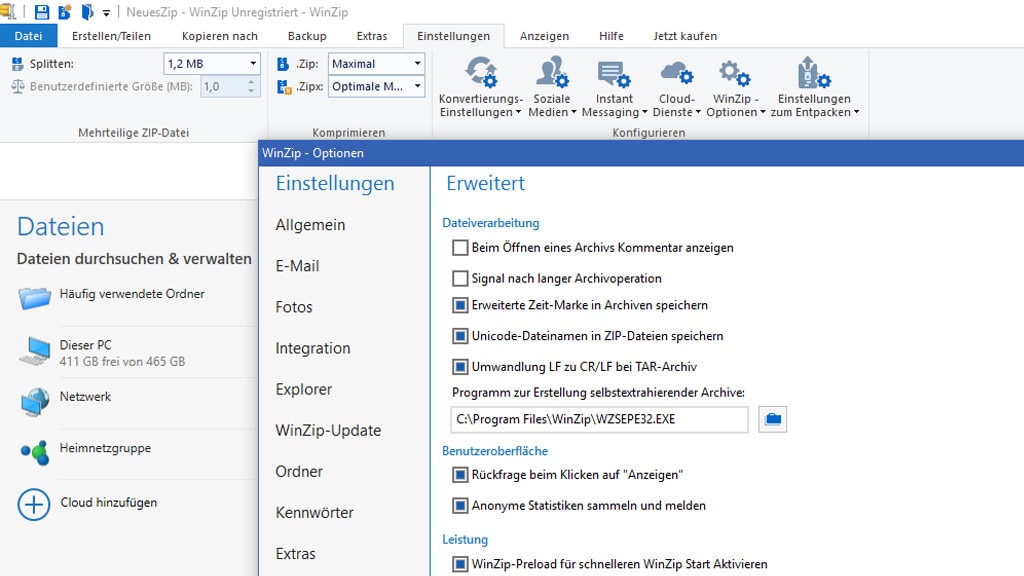Click the blue archive icon in quick access toolbar
This screenshot has width=1024, height=576.
click(87, 12)
